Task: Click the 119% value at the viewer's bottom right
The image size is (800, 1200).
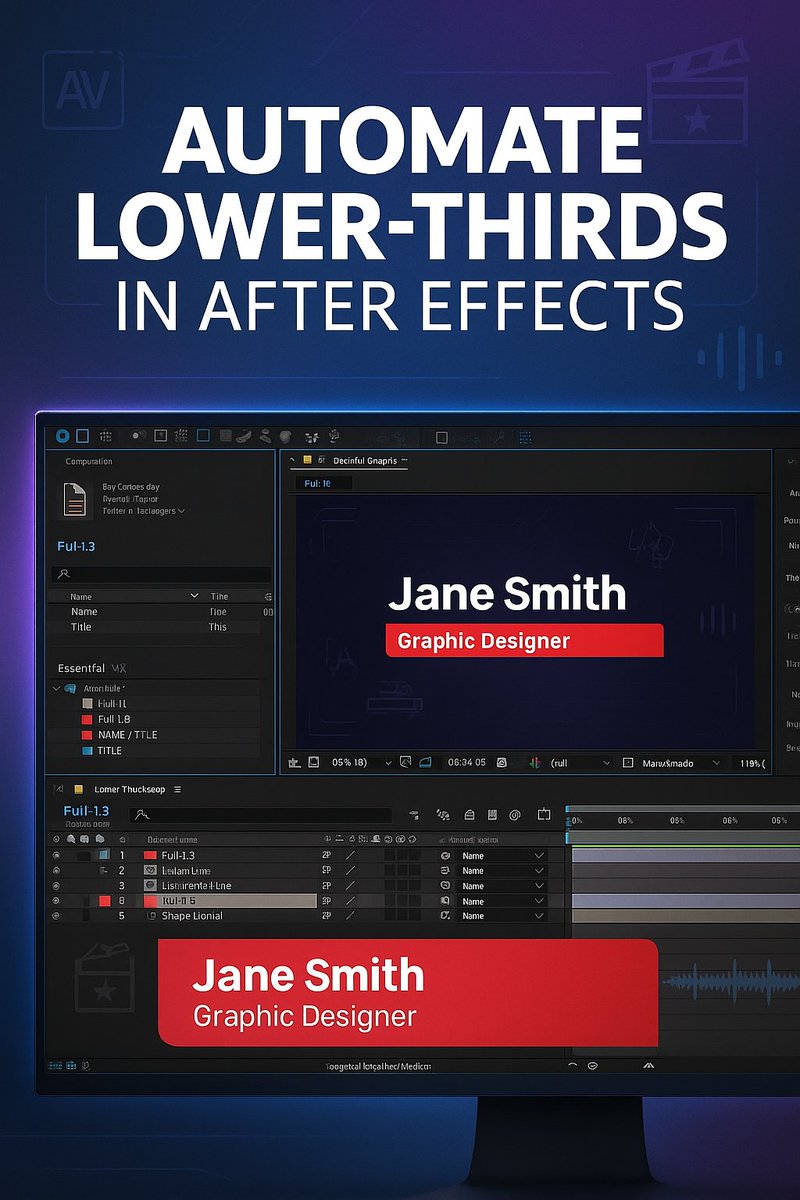Action: (751, 763)
